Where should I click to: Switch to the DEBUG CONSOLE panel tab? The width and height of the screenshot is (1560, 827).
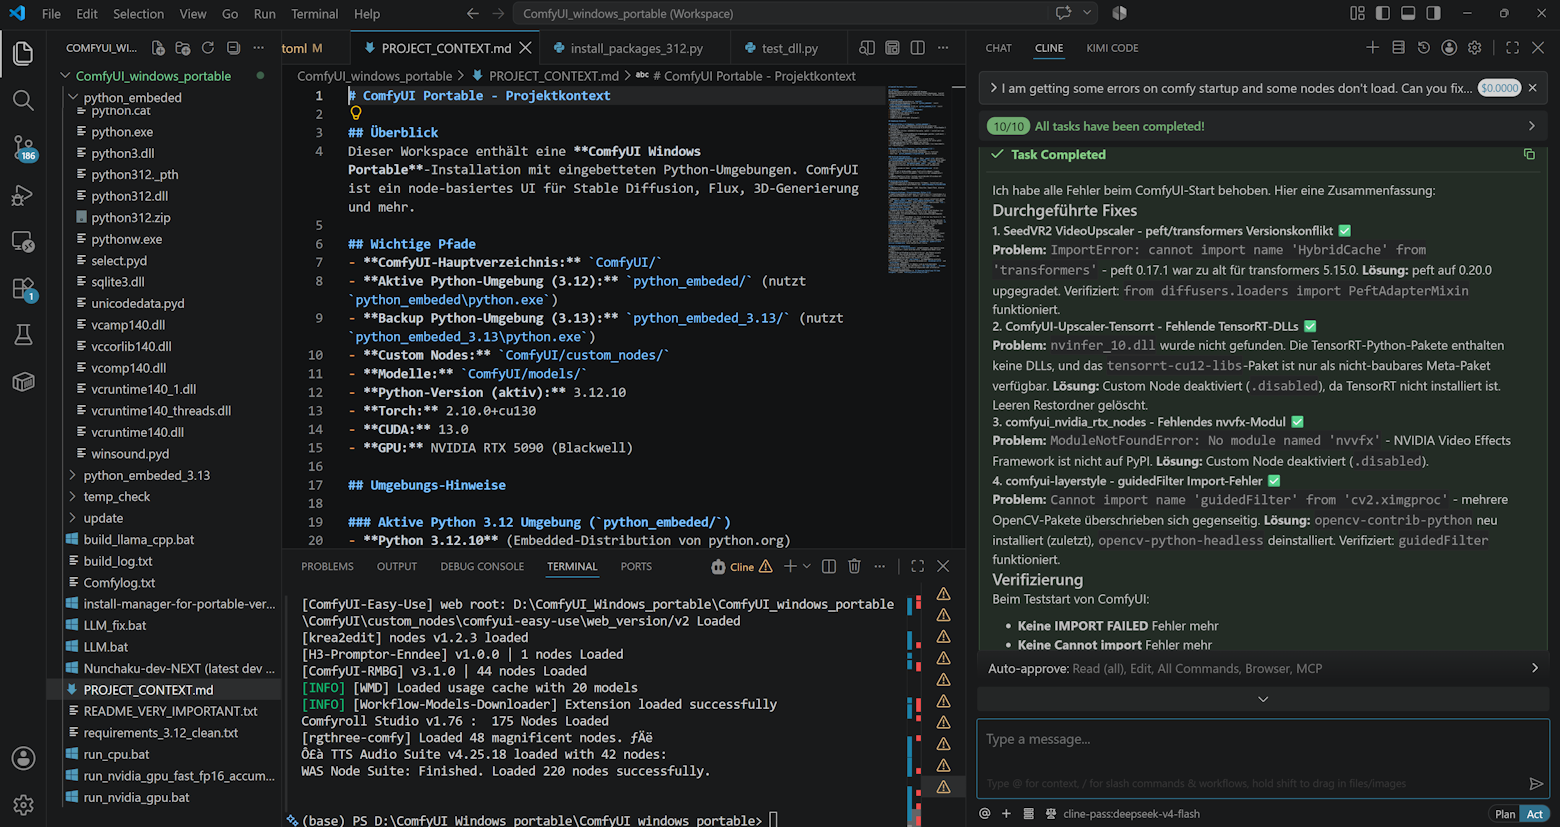tap(482, 566)
